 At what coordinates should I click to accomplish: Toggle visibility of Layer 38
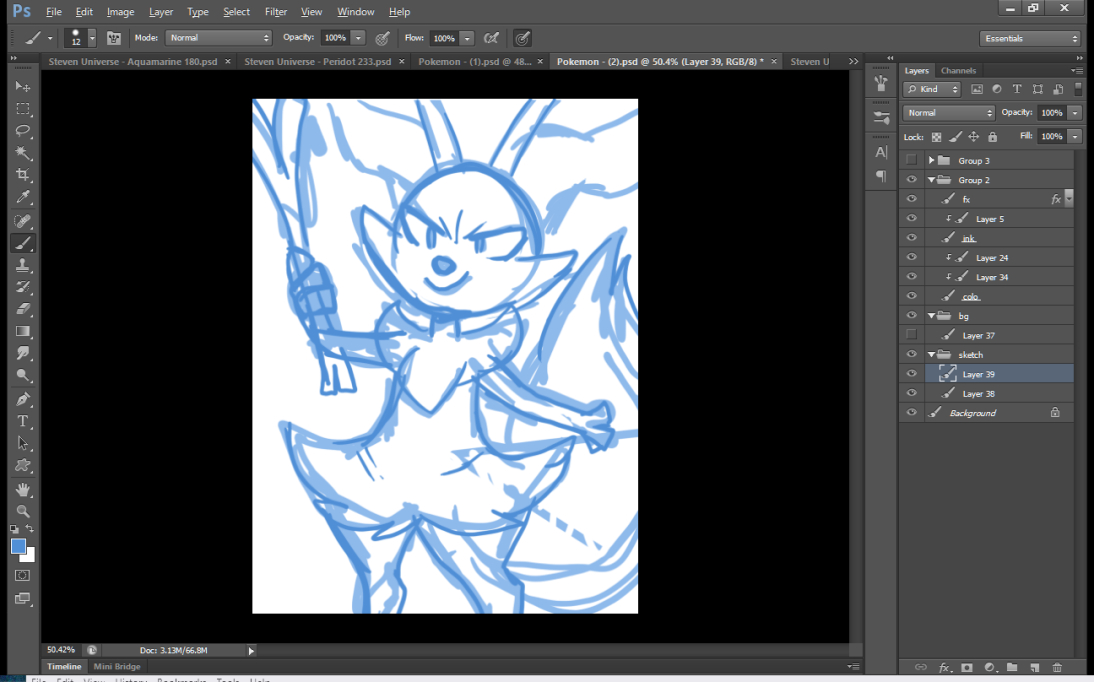911,394
